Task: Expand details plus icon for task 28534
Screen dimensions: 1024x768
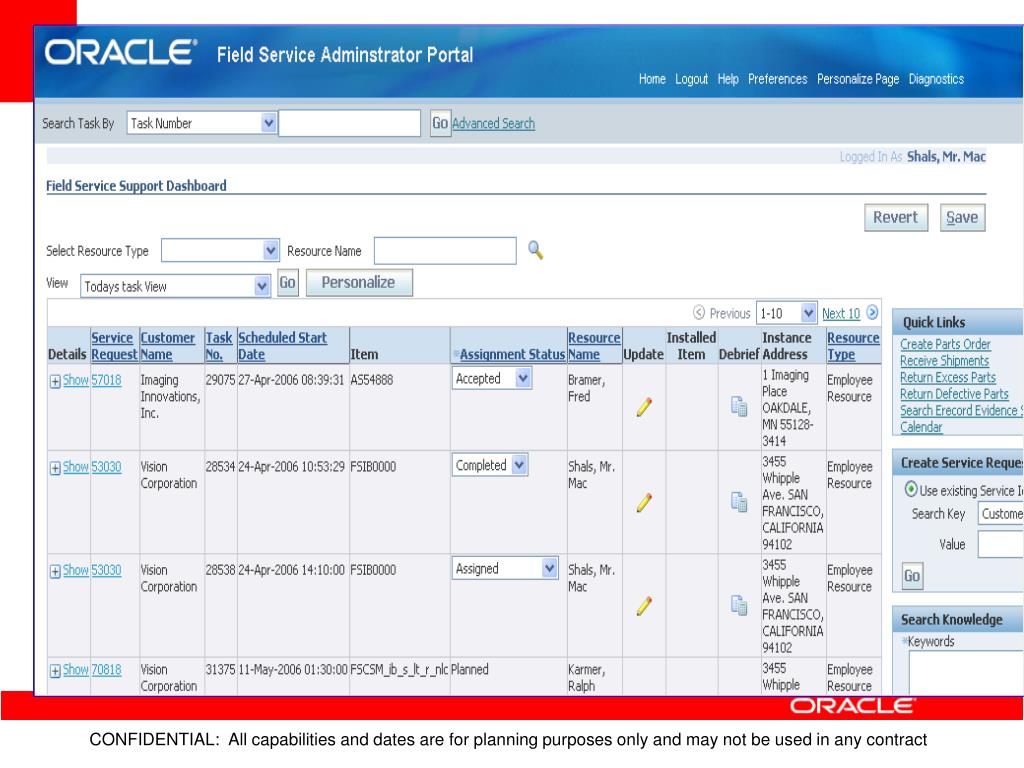Action: coord(56,468)
